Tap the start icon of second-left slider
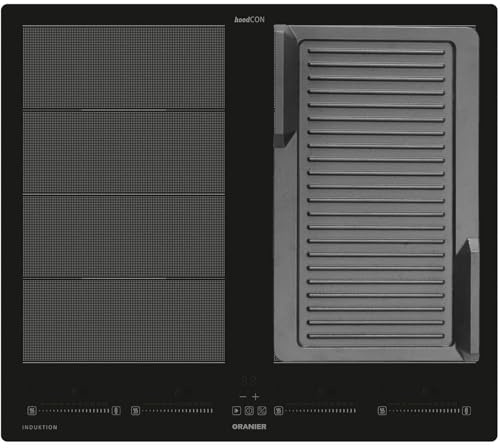 coord(135,411)
